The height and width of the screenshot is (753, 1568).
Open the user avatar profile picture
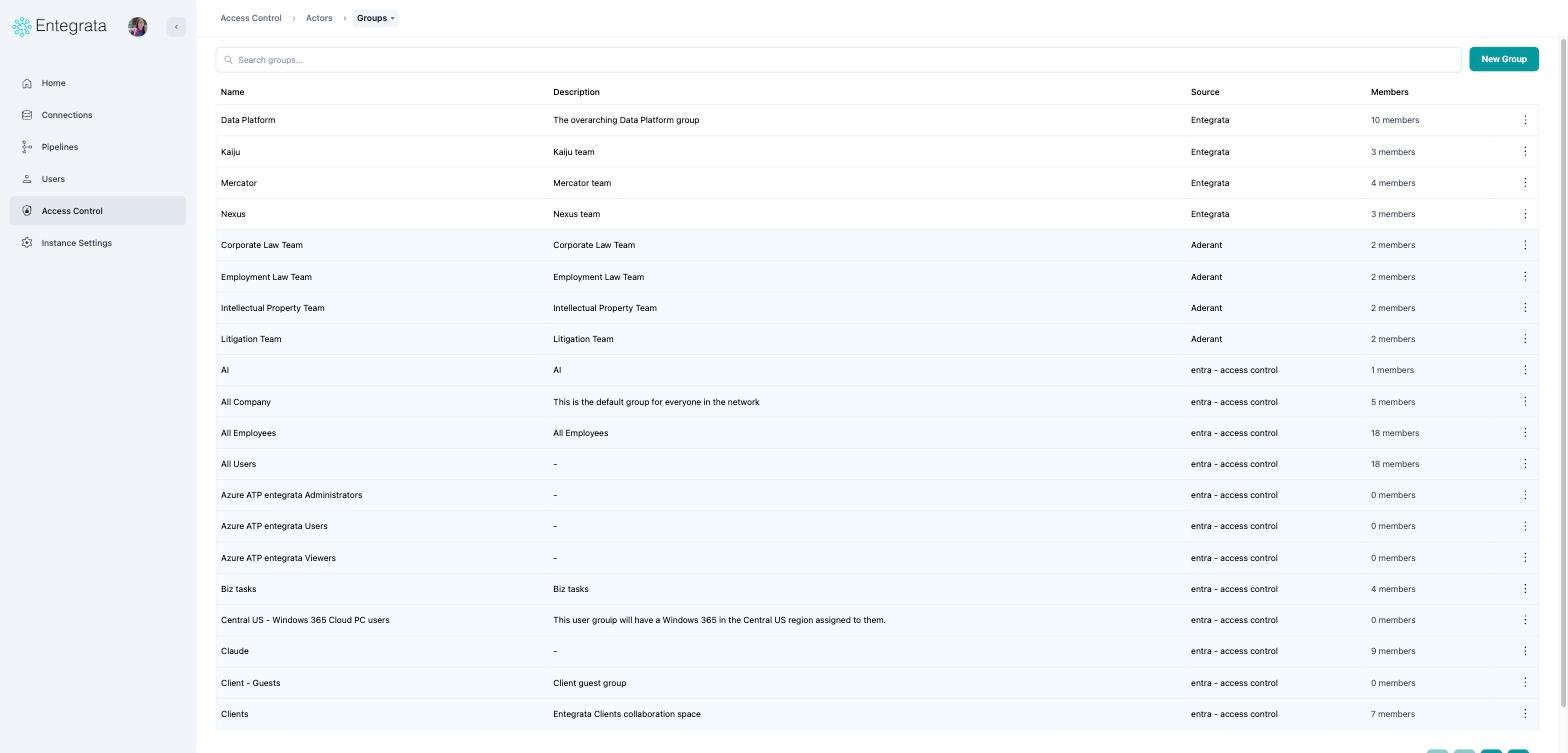pos(138,27)
